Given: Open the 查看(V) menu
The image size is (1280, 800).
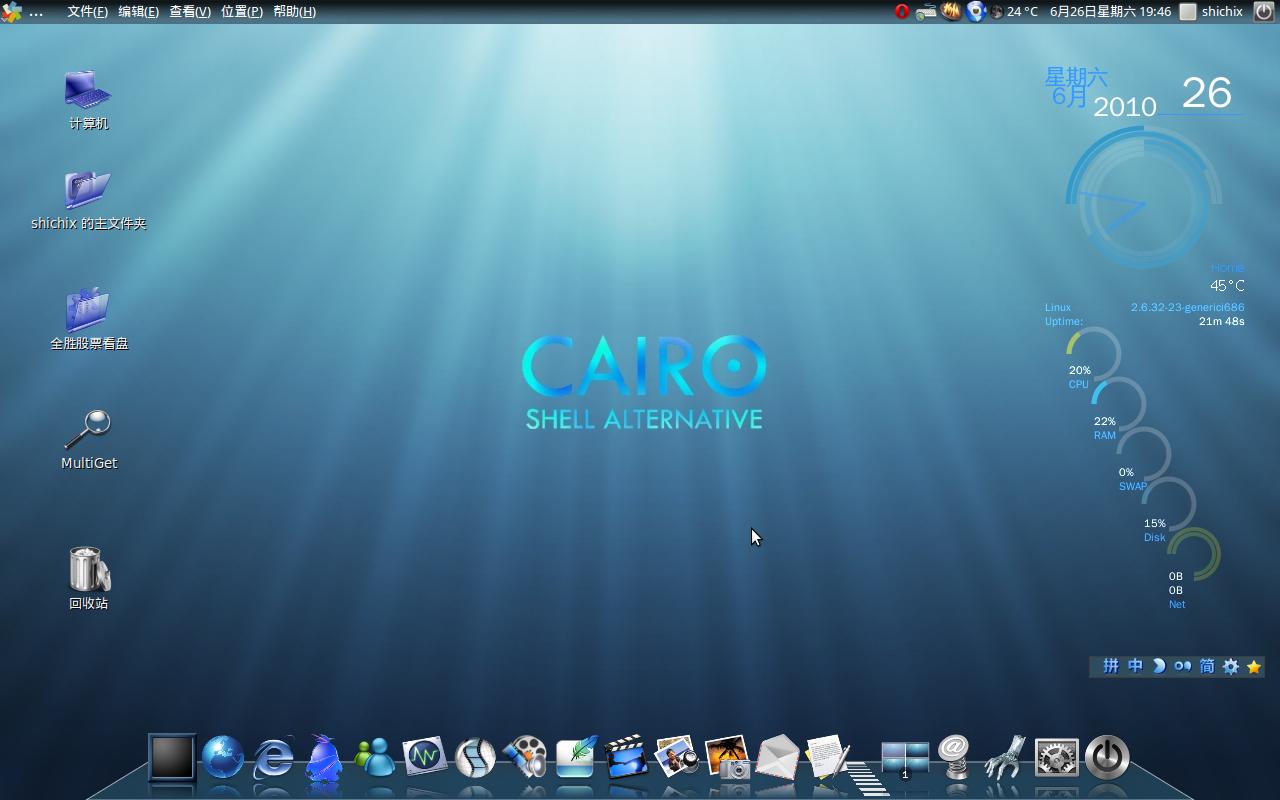Looking at the screenshot, I should [x=190, y=12].
